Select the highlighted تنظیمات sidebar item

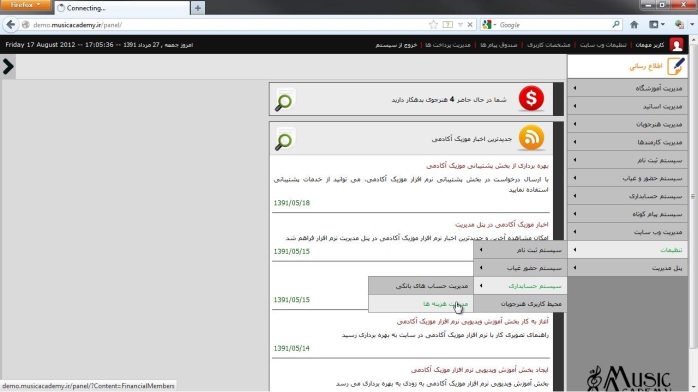pos(628,250)
